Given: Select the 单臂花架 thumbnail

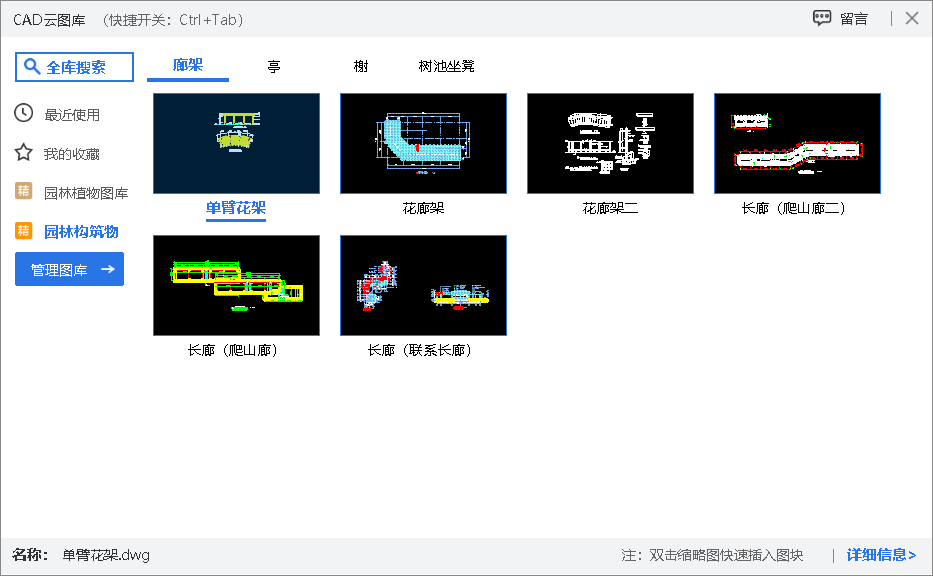Looking at the screenshot, I should coord(236,143).
